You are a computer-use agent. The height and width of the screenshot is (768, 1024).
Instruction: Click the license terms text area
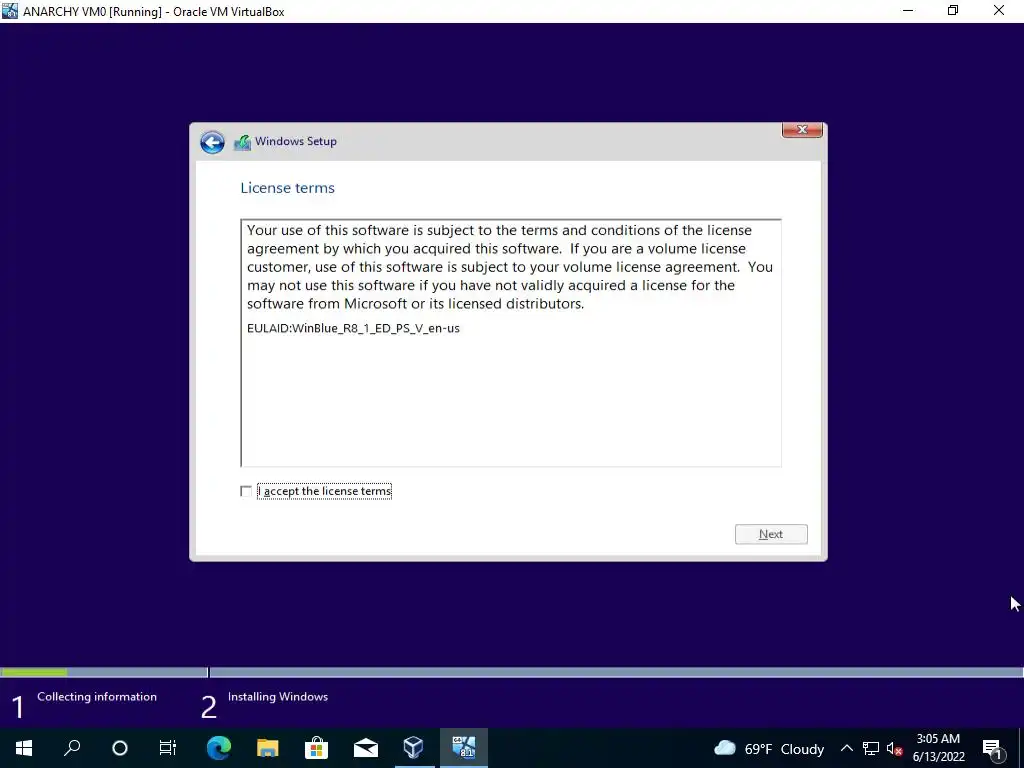pos(511,343)
